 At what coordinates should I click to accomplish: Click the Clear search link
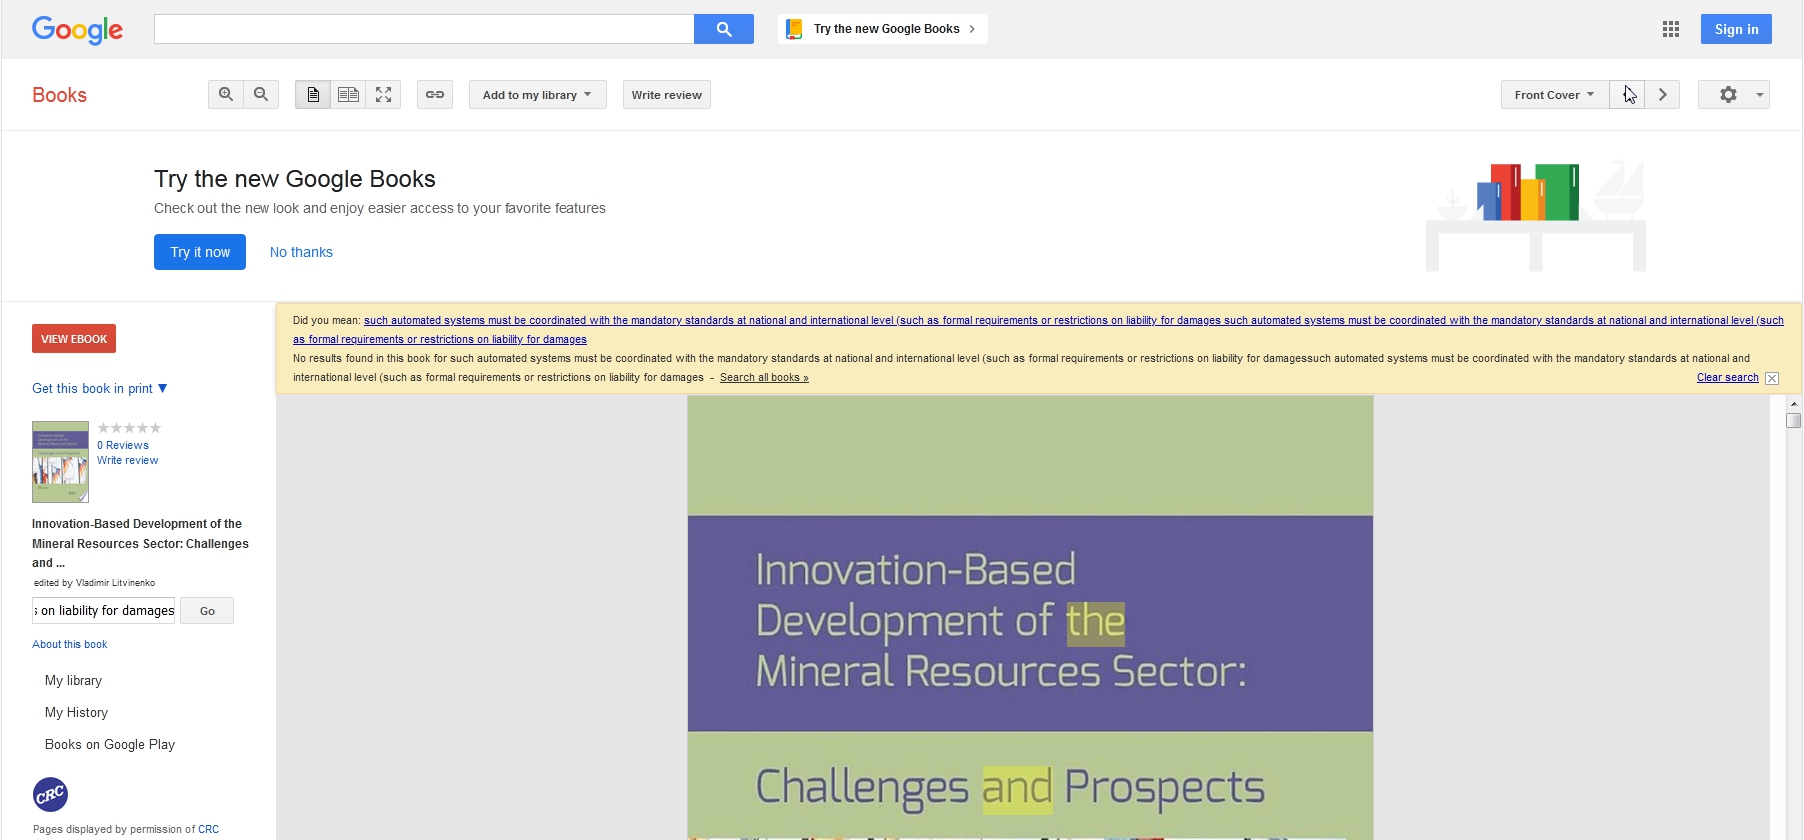click(x=1727, y=377)
